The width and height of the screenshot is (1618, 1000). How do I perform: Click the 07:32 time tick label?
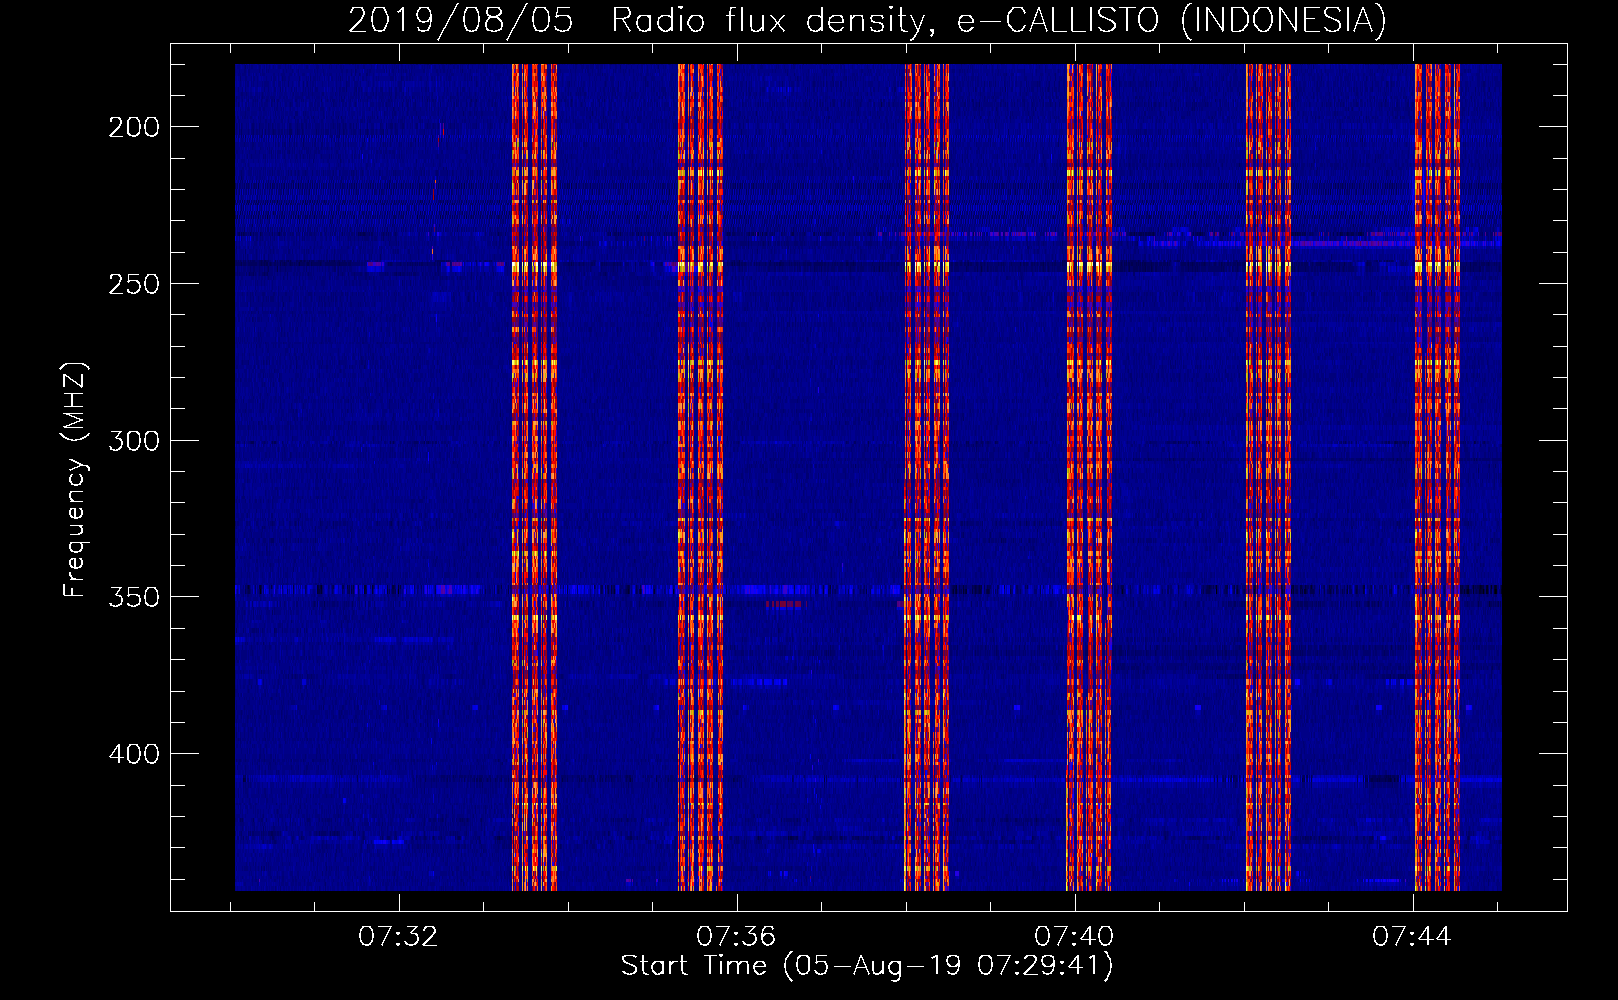click(398, 937)
